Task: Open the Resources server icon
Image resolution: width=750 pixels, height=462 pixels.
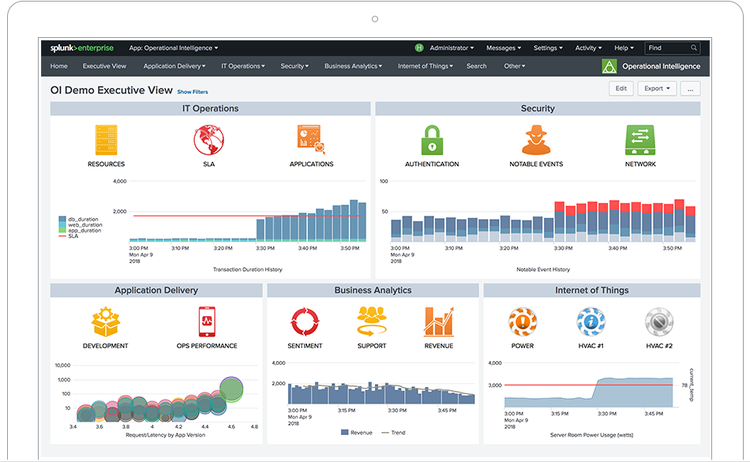Action: click(106, 139)
